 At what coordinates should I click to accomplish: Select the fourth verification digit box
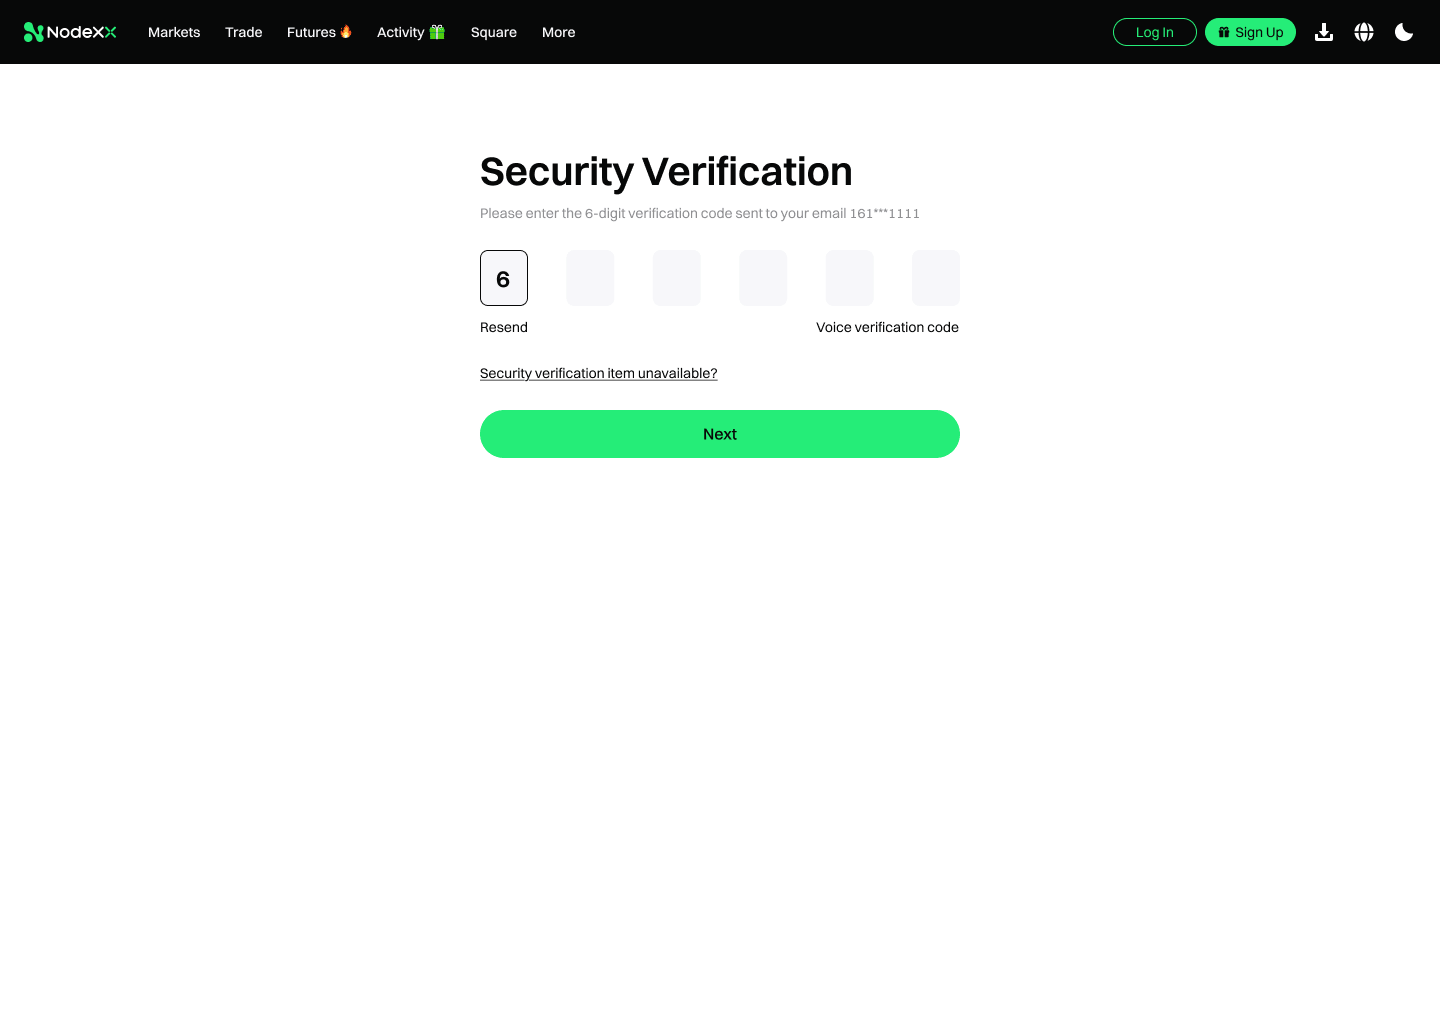763,278
